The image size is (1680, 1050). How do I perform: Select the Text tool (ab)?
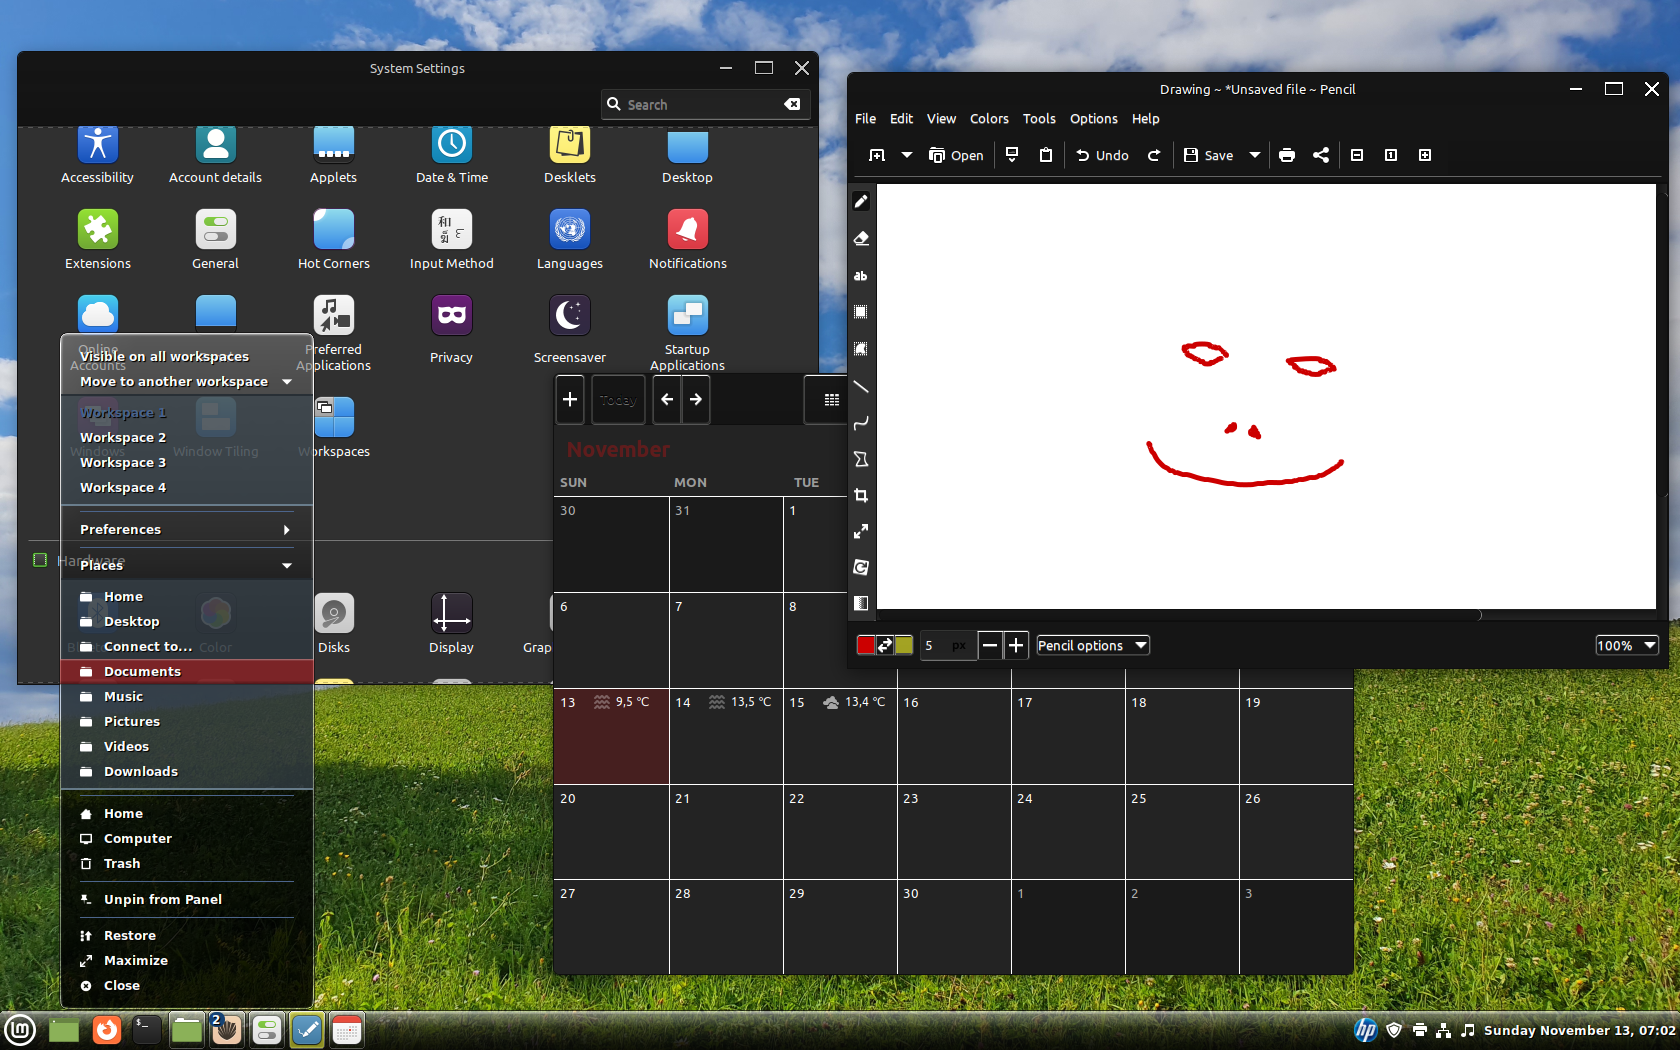(x=861, y=275)
